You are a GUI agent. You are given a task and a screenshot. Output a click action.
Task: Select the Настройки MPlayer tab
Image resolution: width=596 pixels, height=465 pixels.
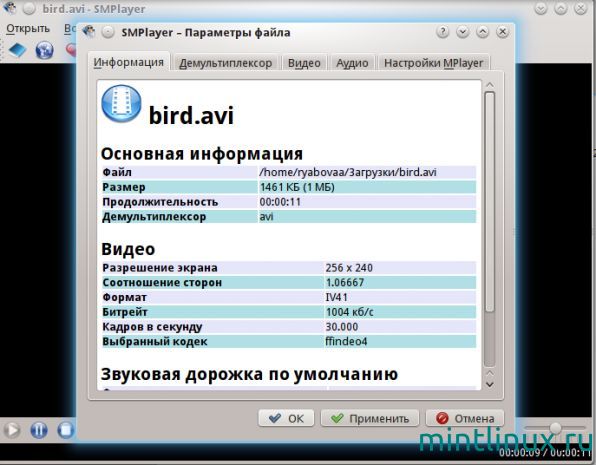coord(433,63)
